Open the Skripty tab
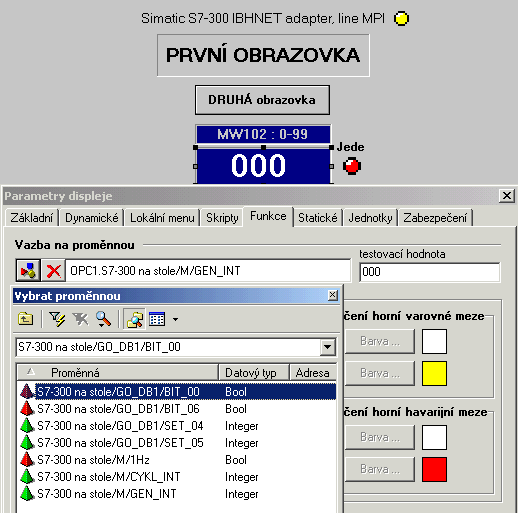 pyautogui.click(x=222, y=218)
